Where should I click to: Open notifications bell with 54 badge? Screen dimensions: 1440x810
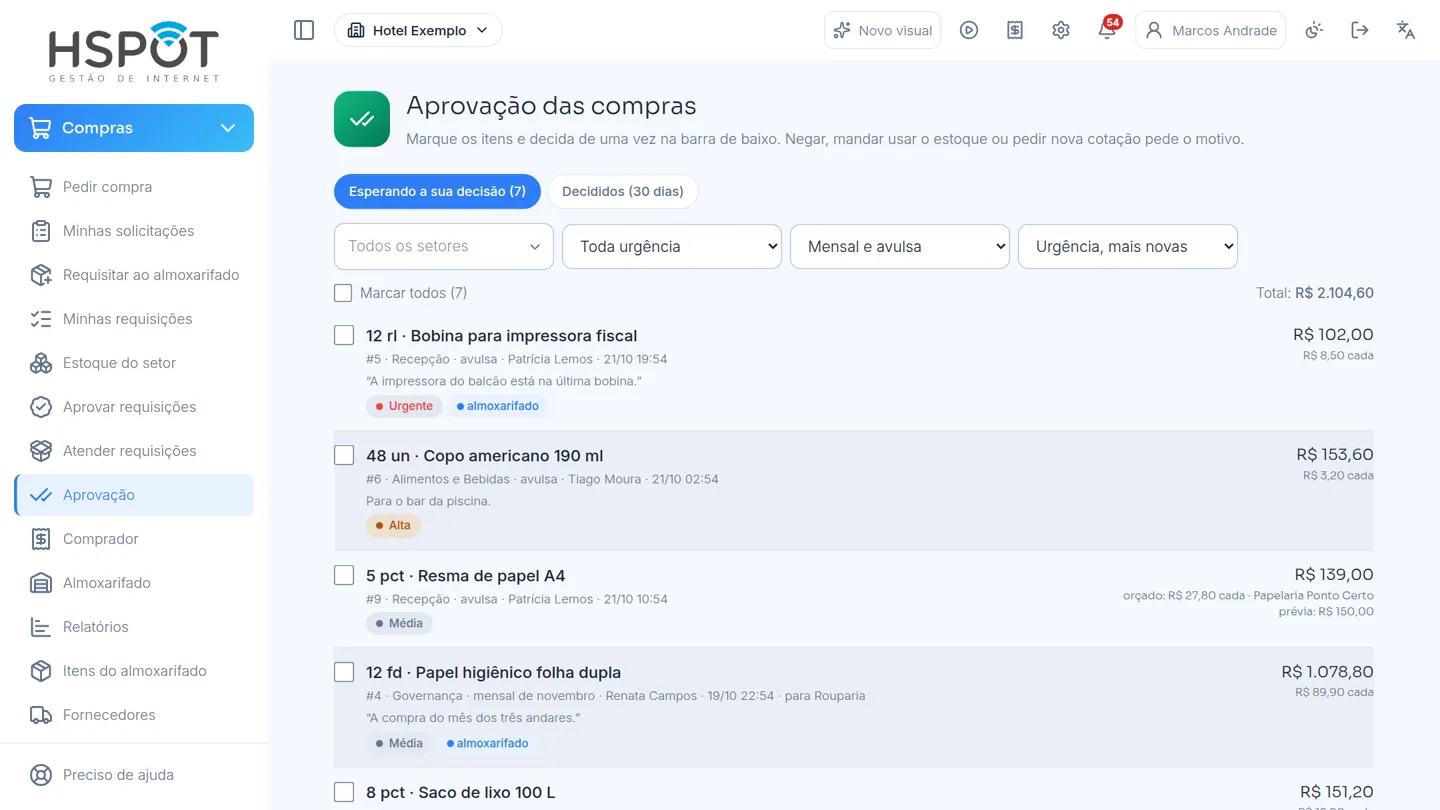click(x=1107, y=30)
